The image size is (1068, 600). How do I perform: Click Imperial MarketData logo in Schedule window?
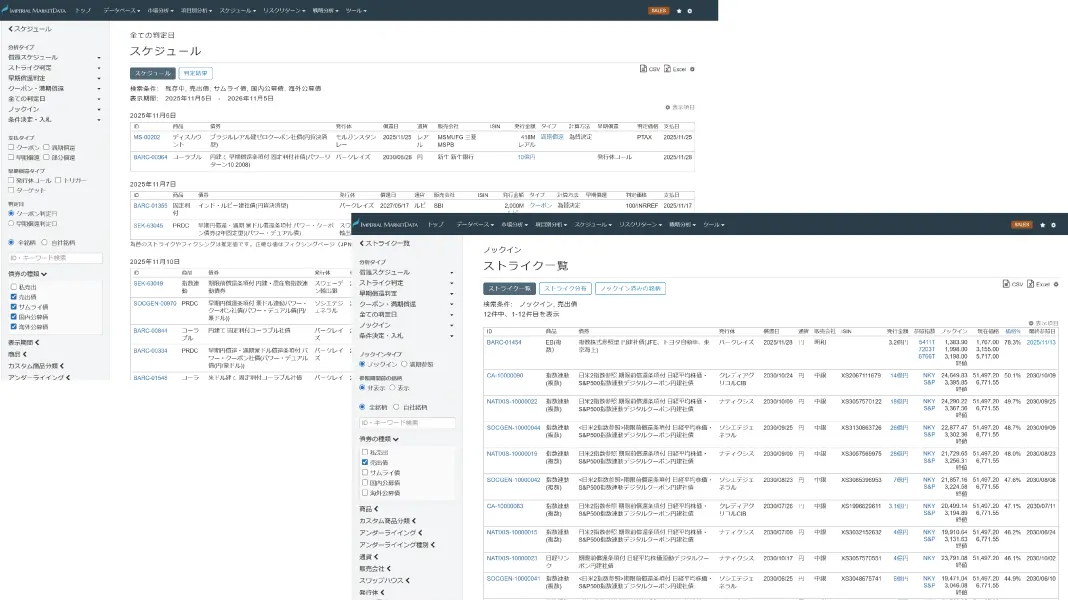click(33, 10)
